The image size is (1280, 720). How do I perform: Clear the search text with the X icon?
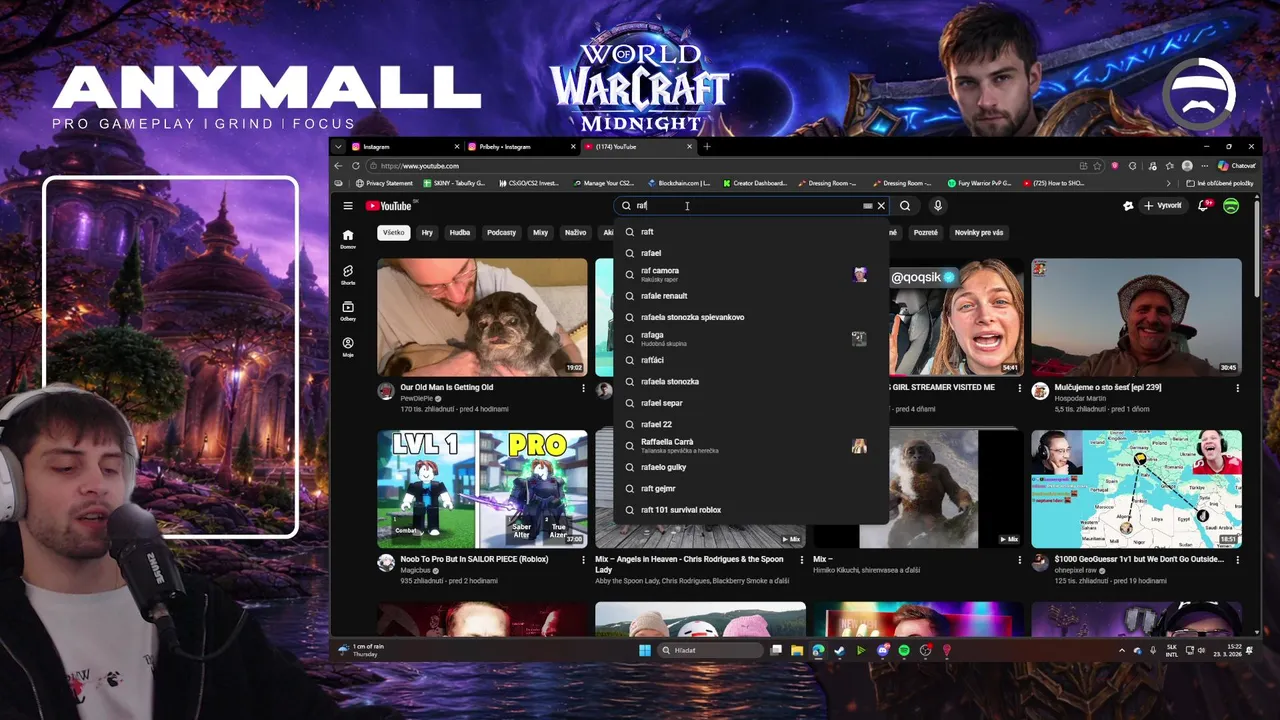[881, 206]
